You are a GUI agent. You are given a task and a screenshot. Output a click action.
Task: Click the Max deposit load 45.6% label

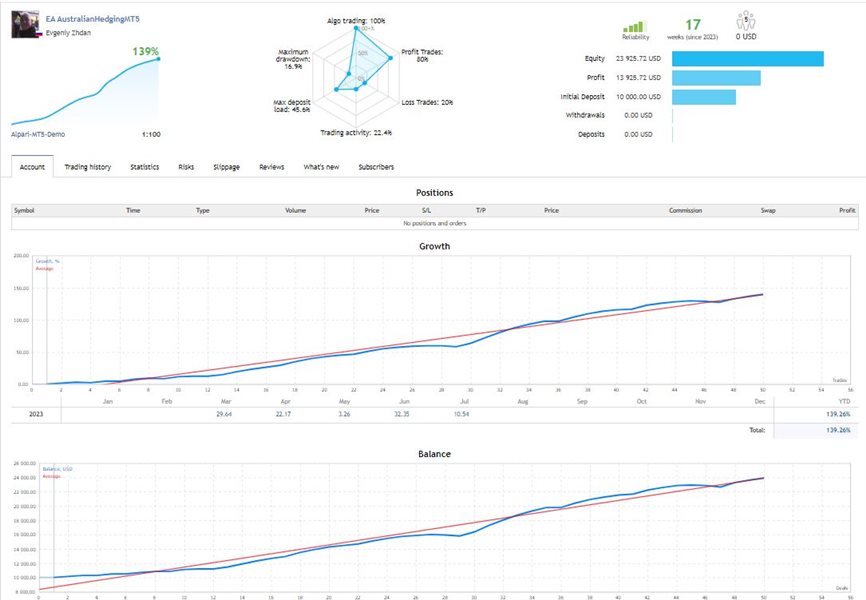click(x=292, y=106)
